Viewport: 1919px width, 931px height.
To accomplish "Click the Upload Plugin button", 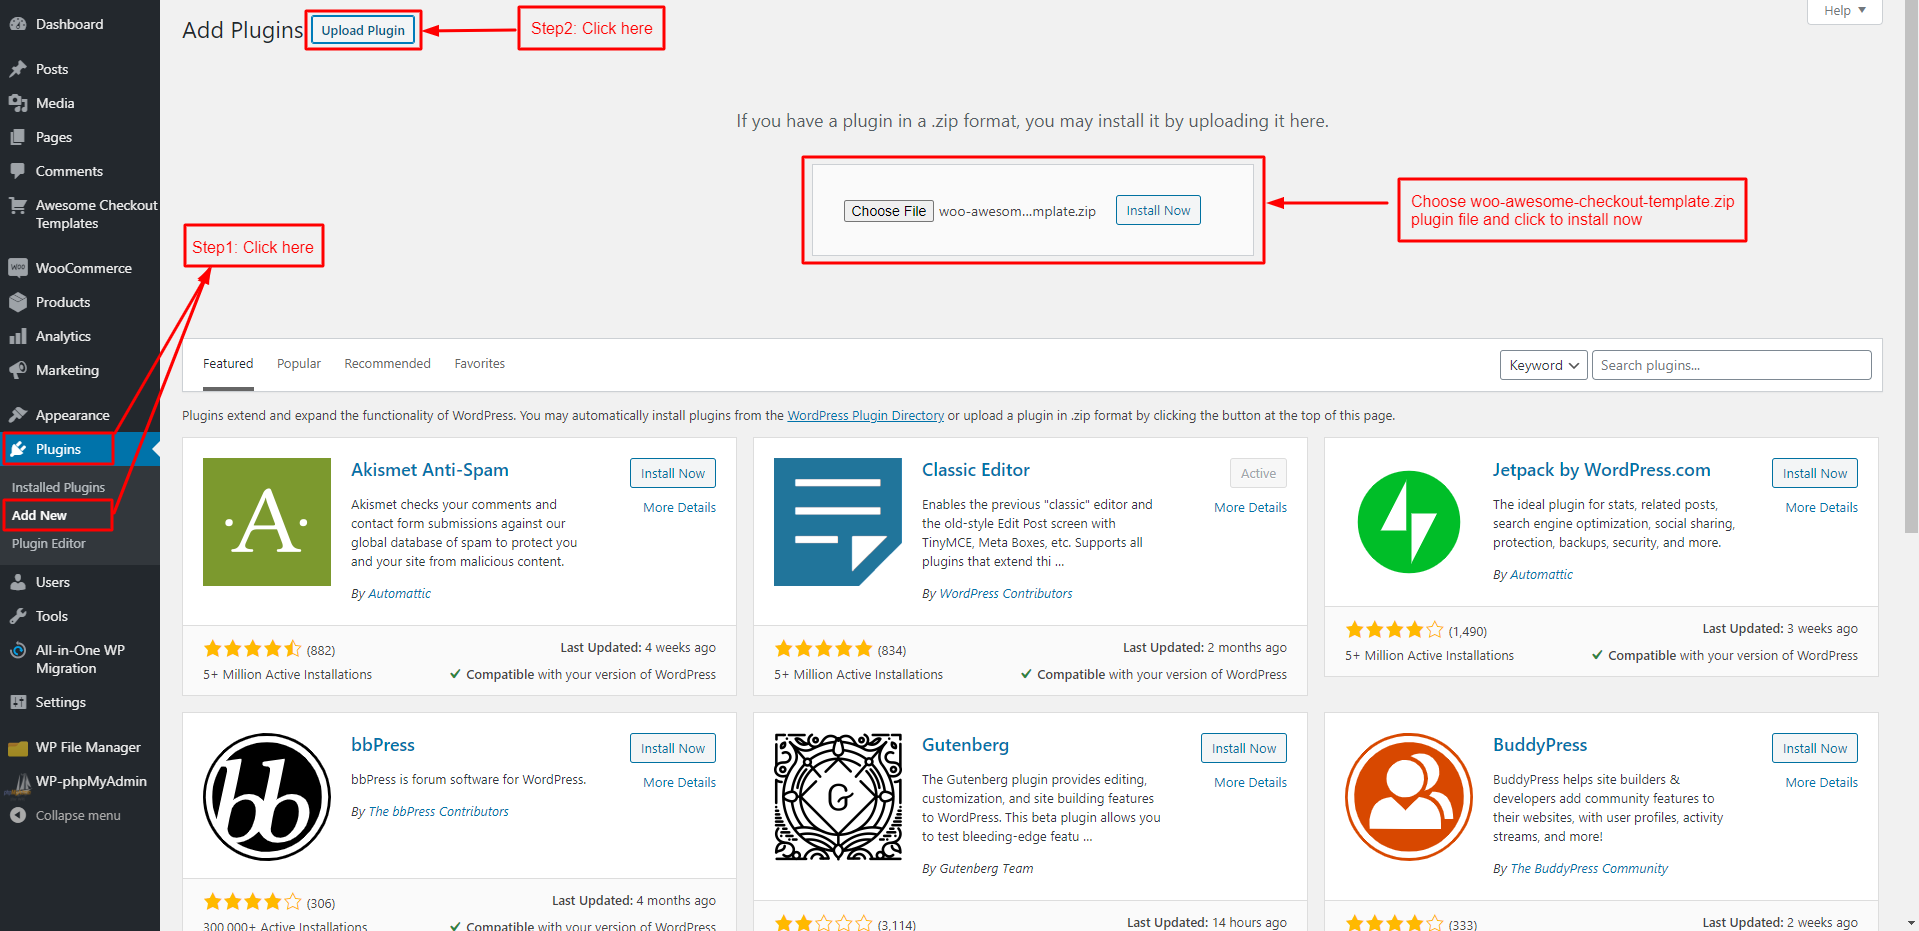I will [363, 30].
